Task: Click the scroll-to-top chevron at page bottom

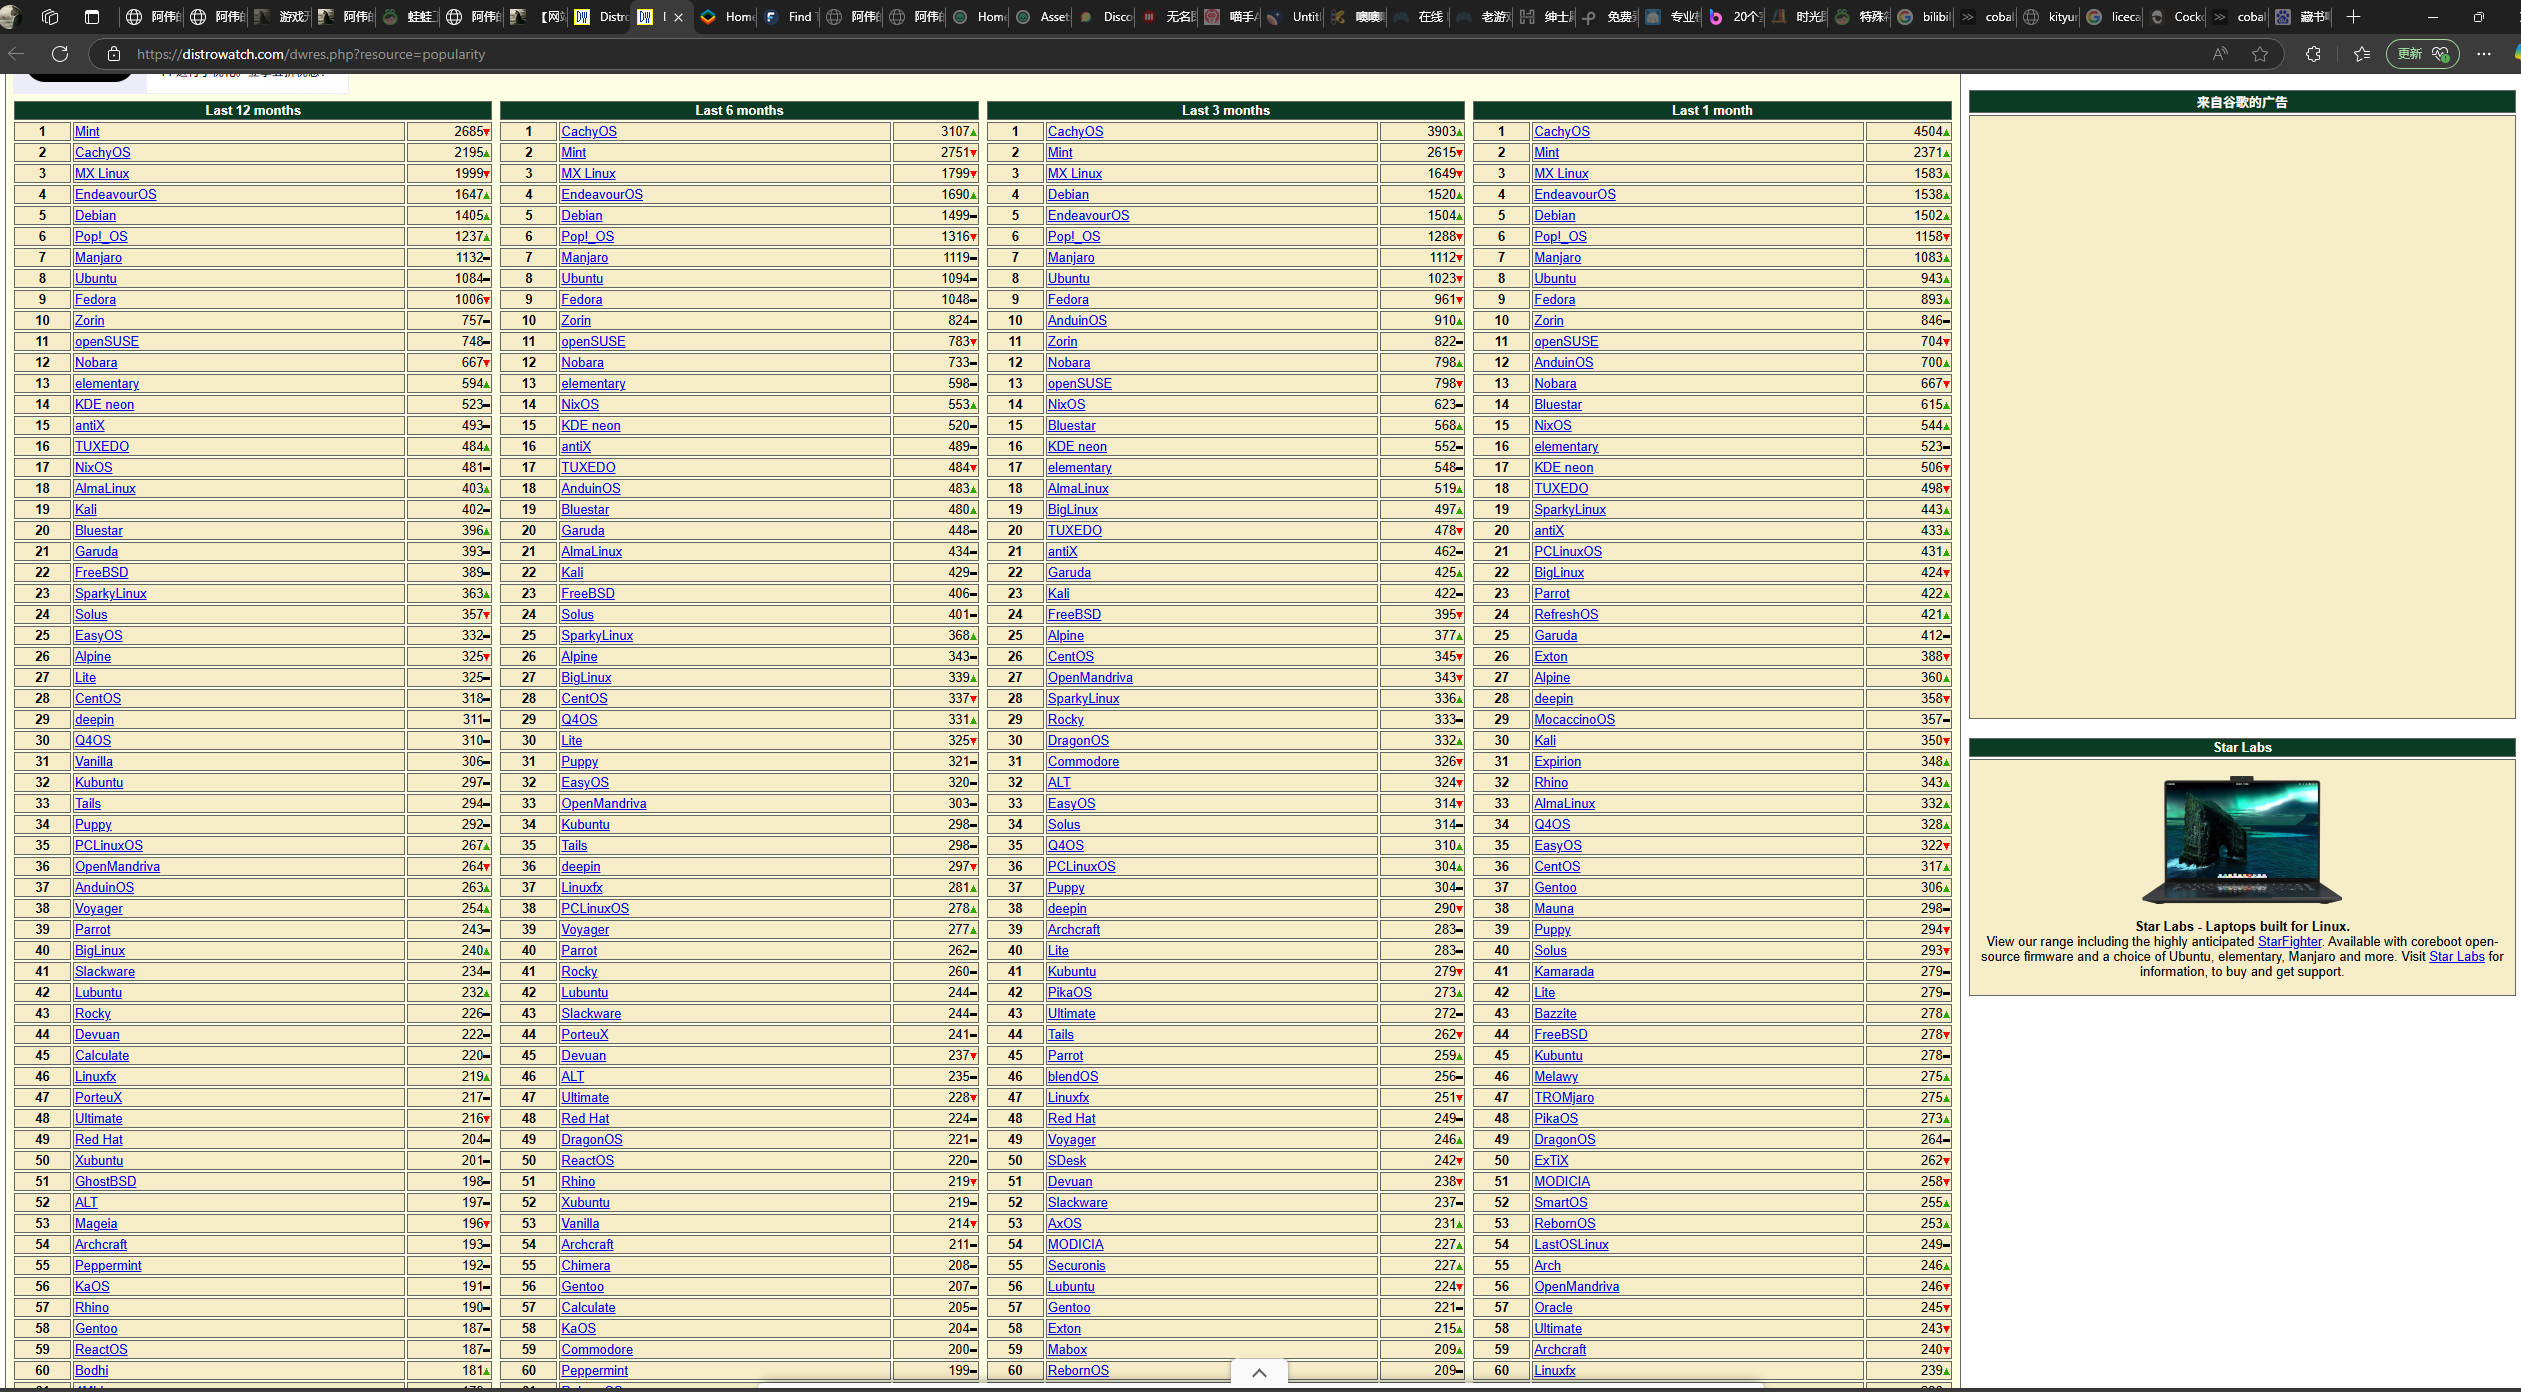Action: (1260, 1373)
